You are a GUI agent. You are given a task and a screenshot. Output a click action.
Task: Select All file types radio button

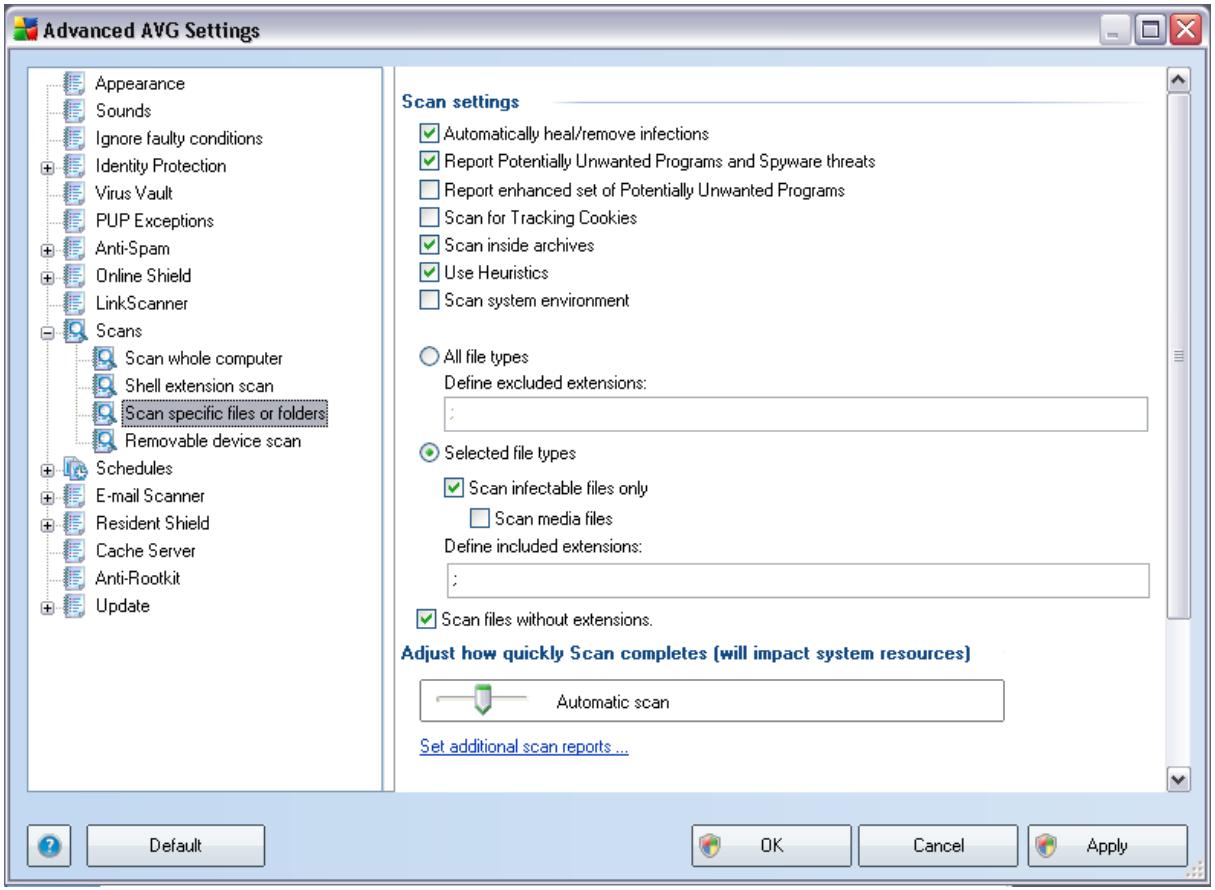[428, 356]
